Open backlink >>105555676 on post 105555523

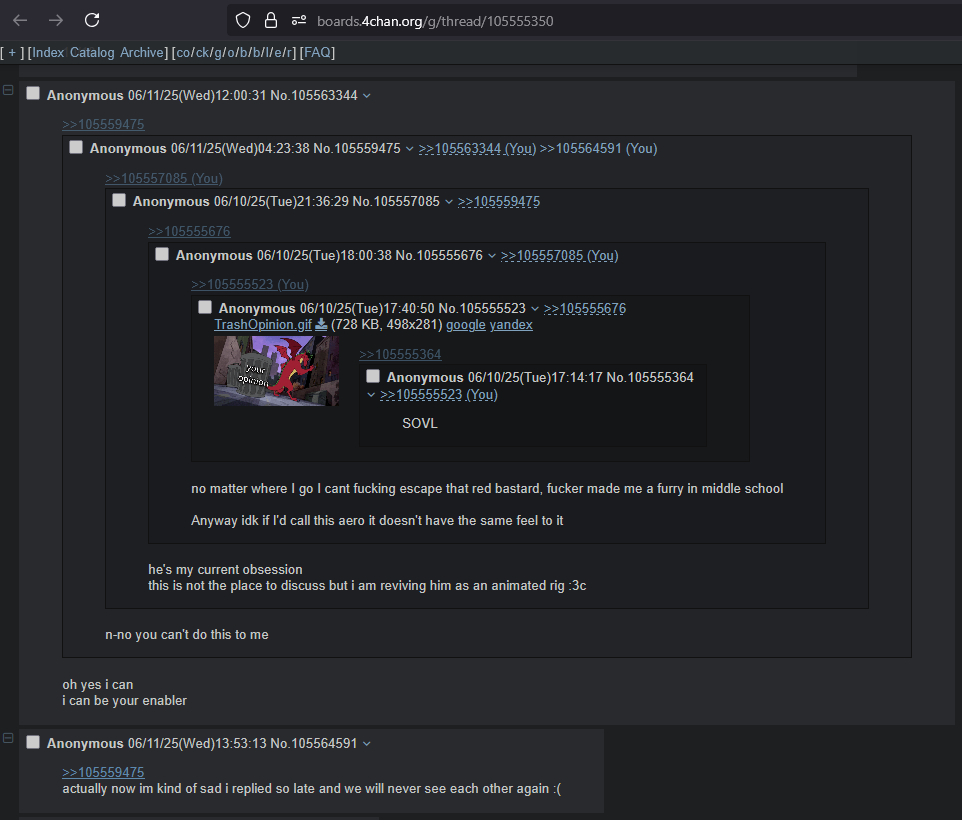coord(585,308)
